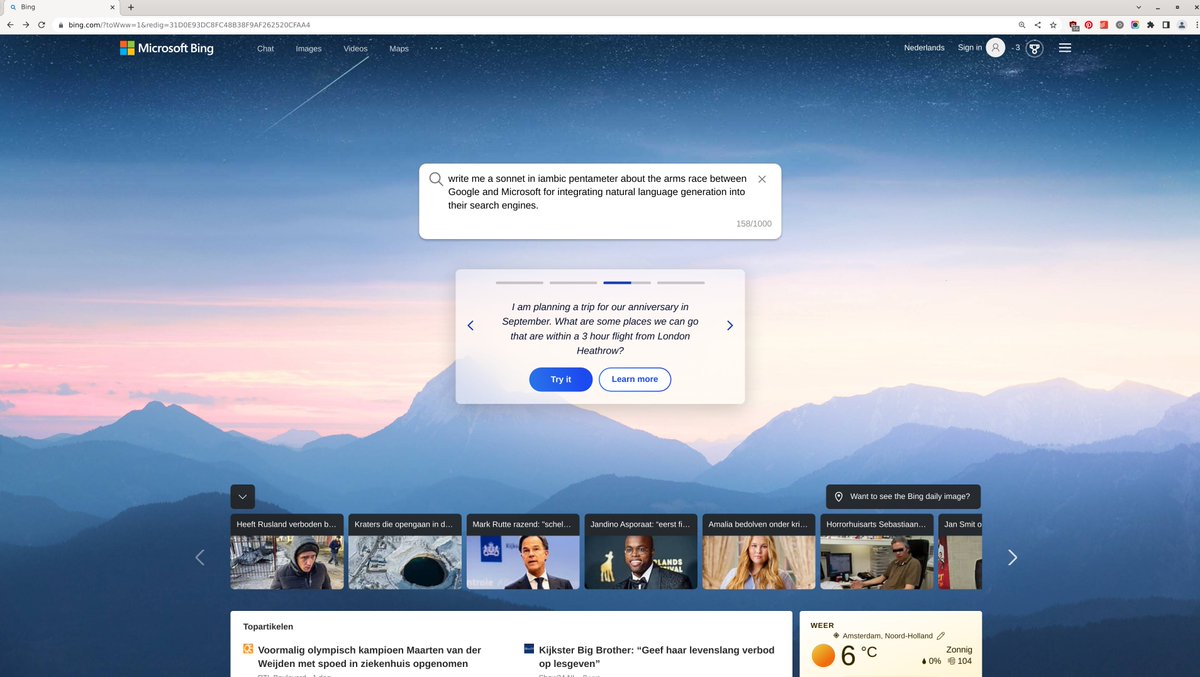The image size is (1200, 677).
Task: Click the Sign in link
Action: click(970, 48)
